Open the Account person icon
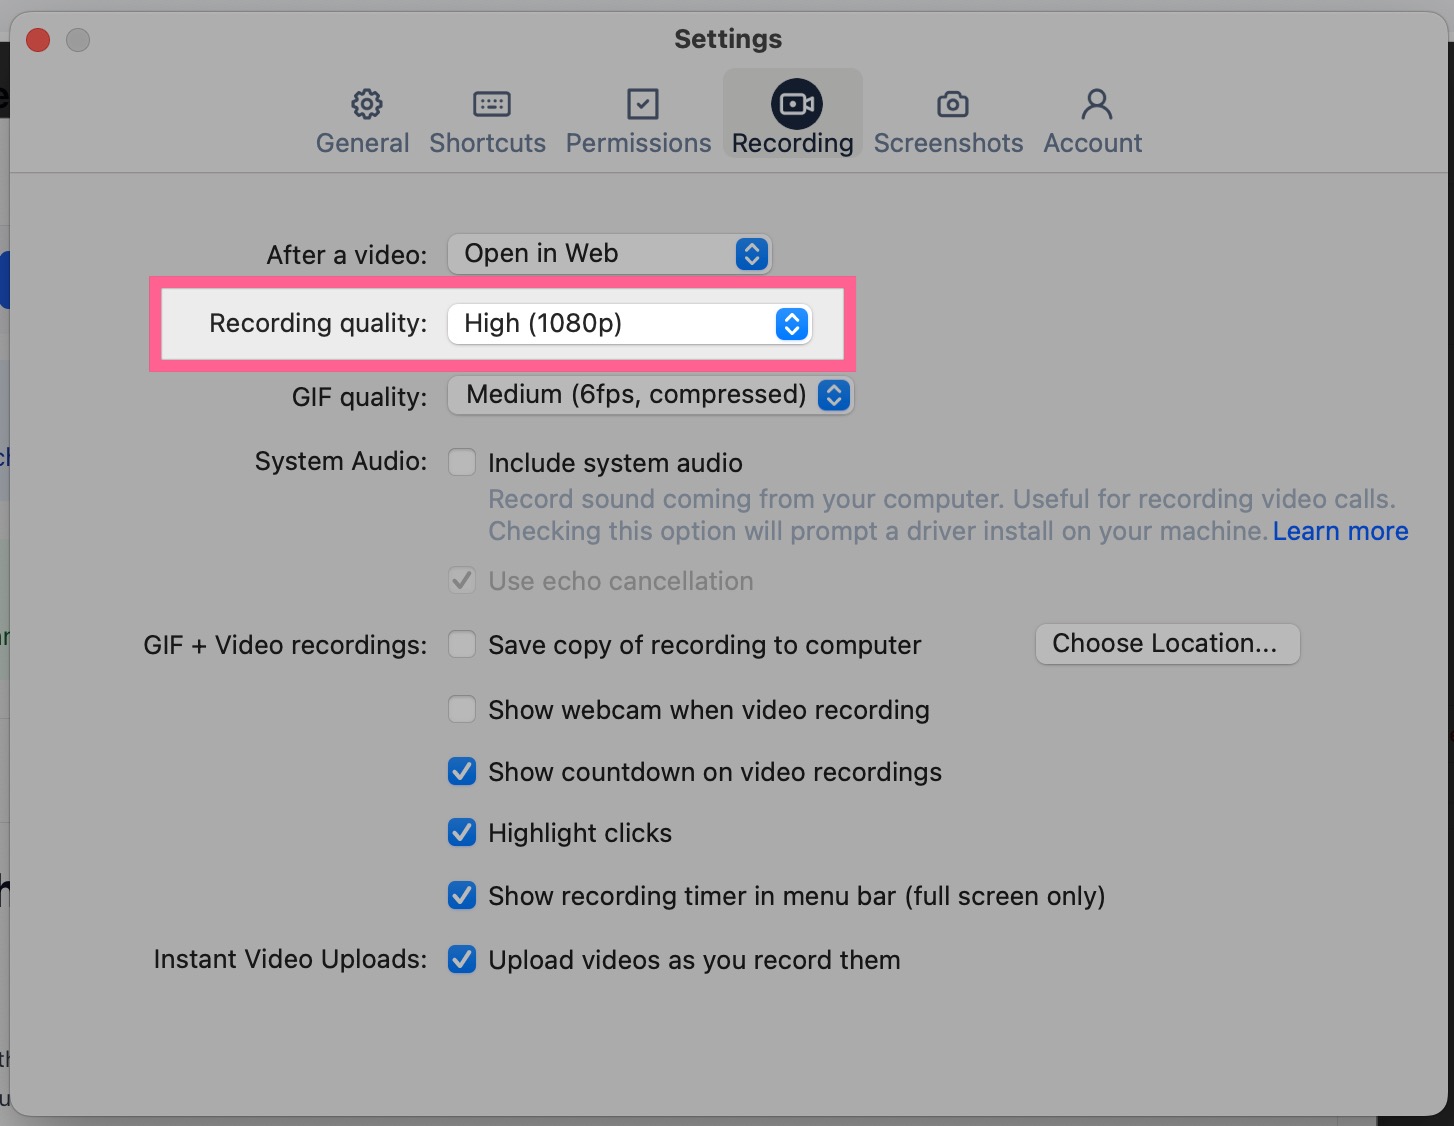The image size is (1454, 1126). coord(1096,104)
